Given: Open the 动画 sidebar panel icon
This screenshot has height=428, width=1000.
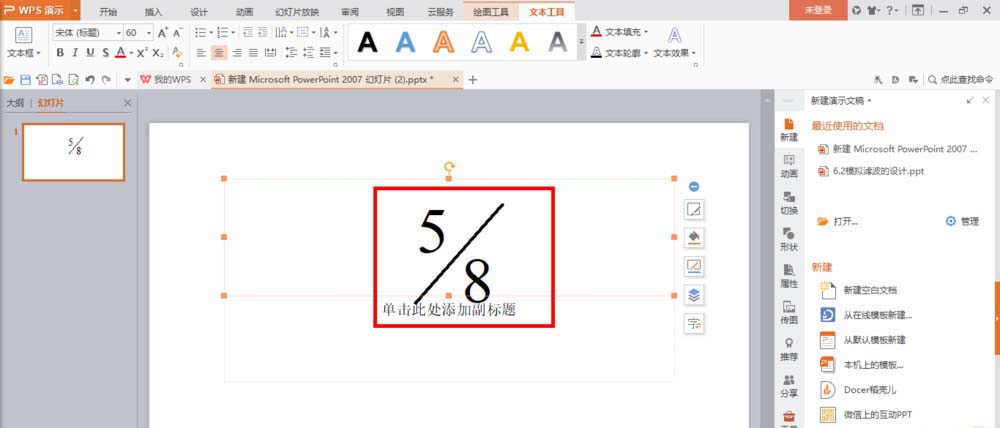Looking at the screenshot, I should point(789,166).
